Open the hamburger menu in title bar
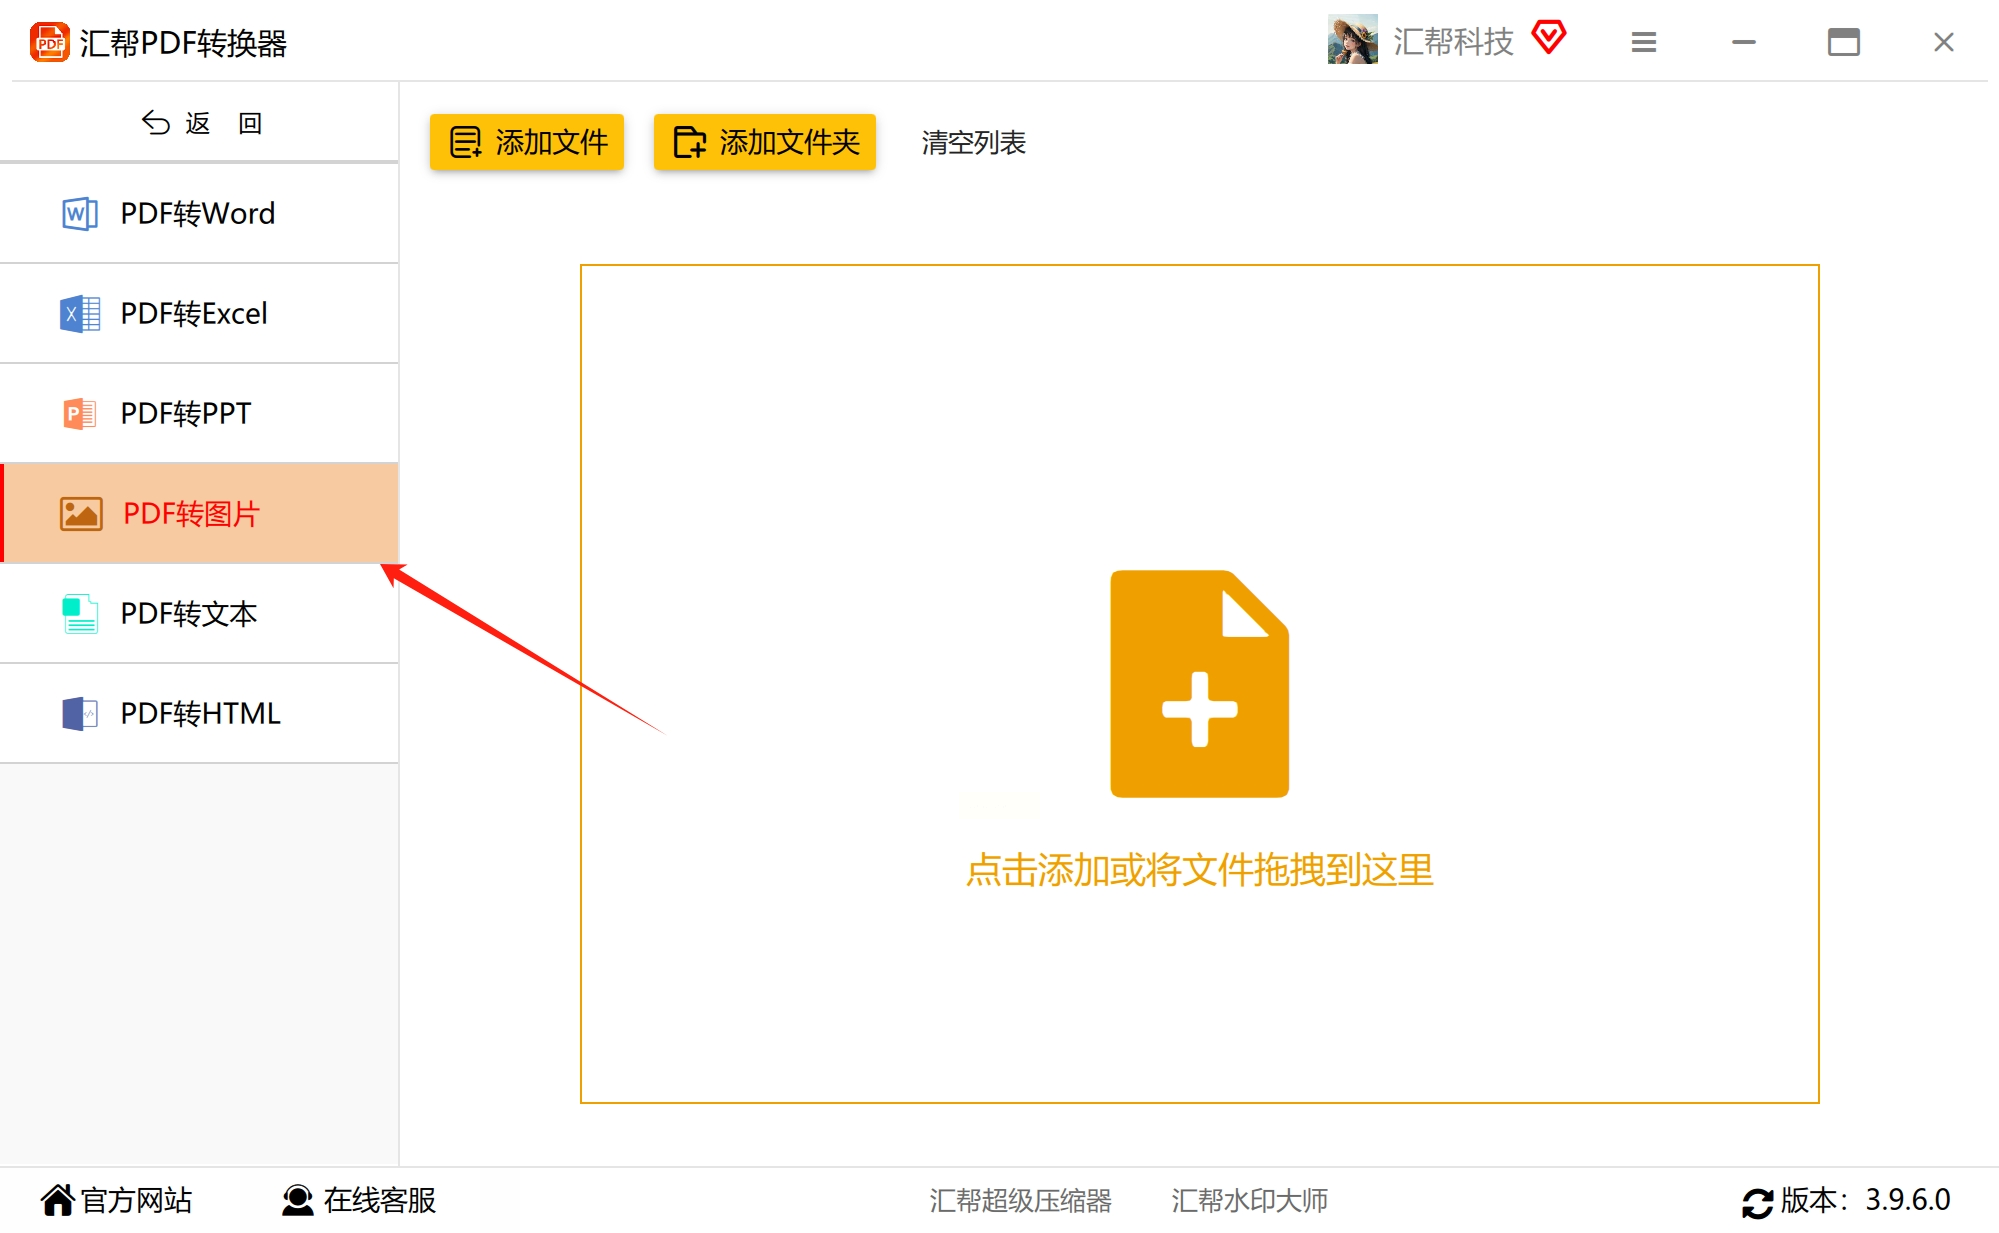 coord(1643,42)
